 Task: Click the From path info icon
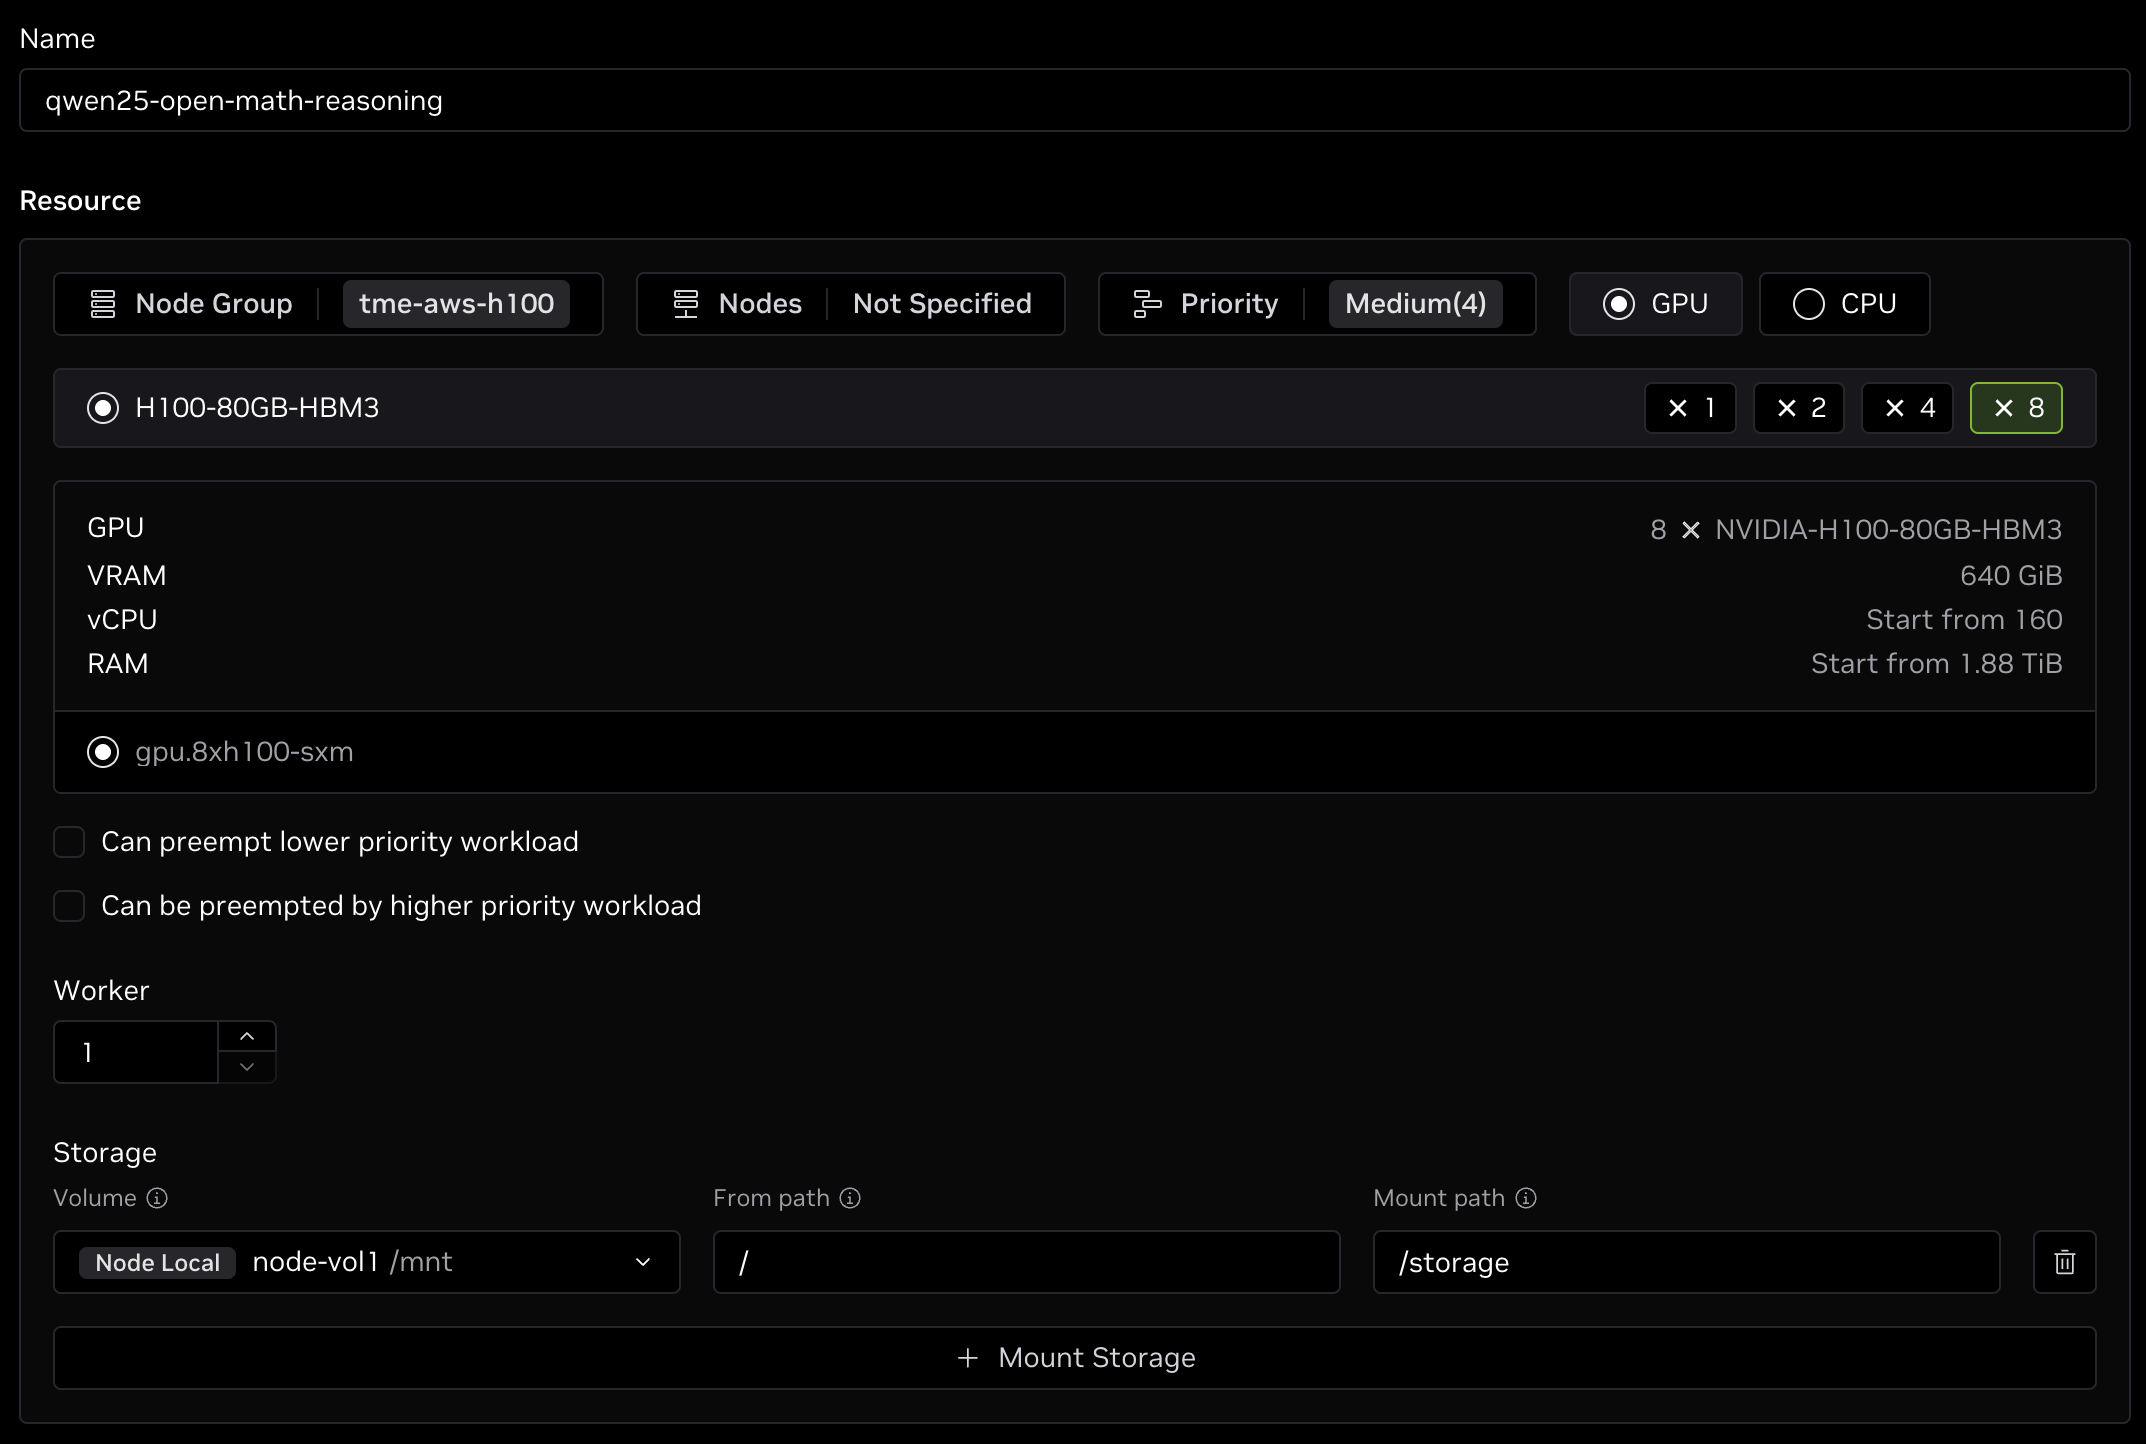pyautogui.click(x=850, y=1198)
